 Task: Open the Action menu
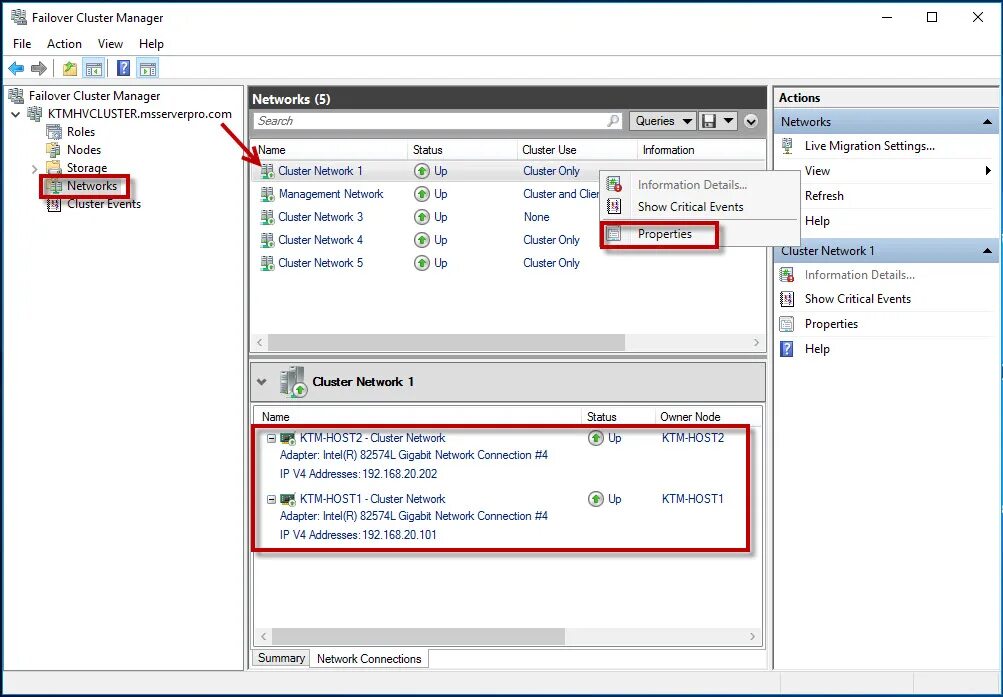(x=64, y=43)
